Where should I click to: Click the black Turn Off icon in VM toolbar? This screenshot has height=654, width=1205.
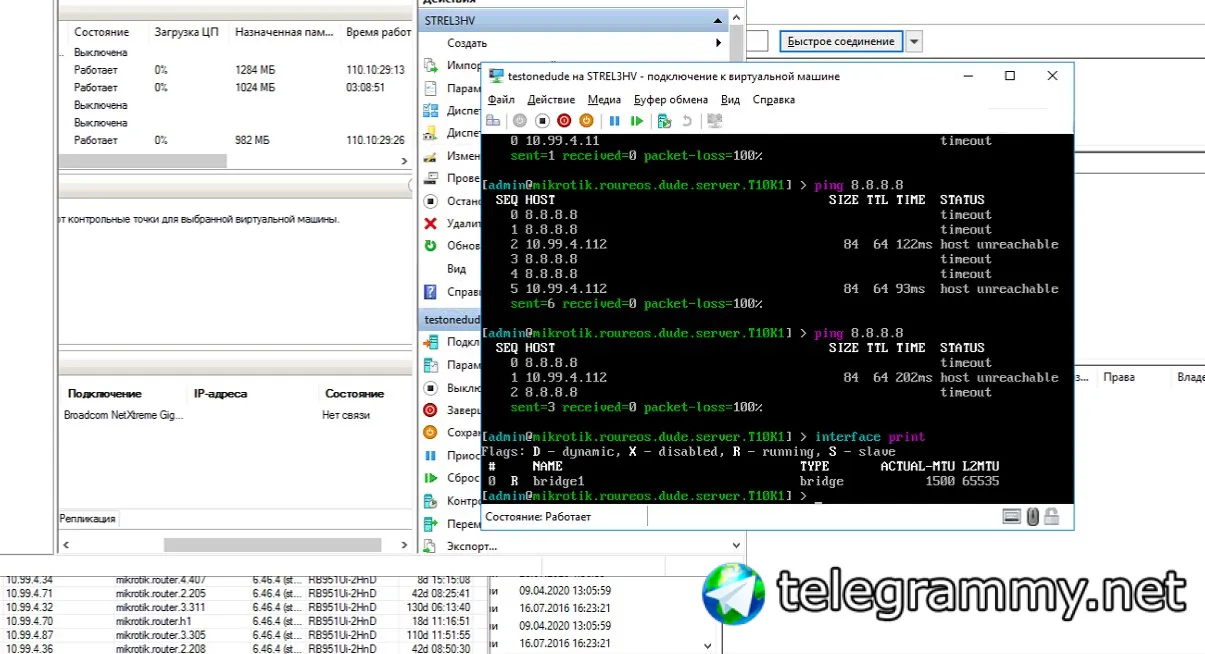542,120
